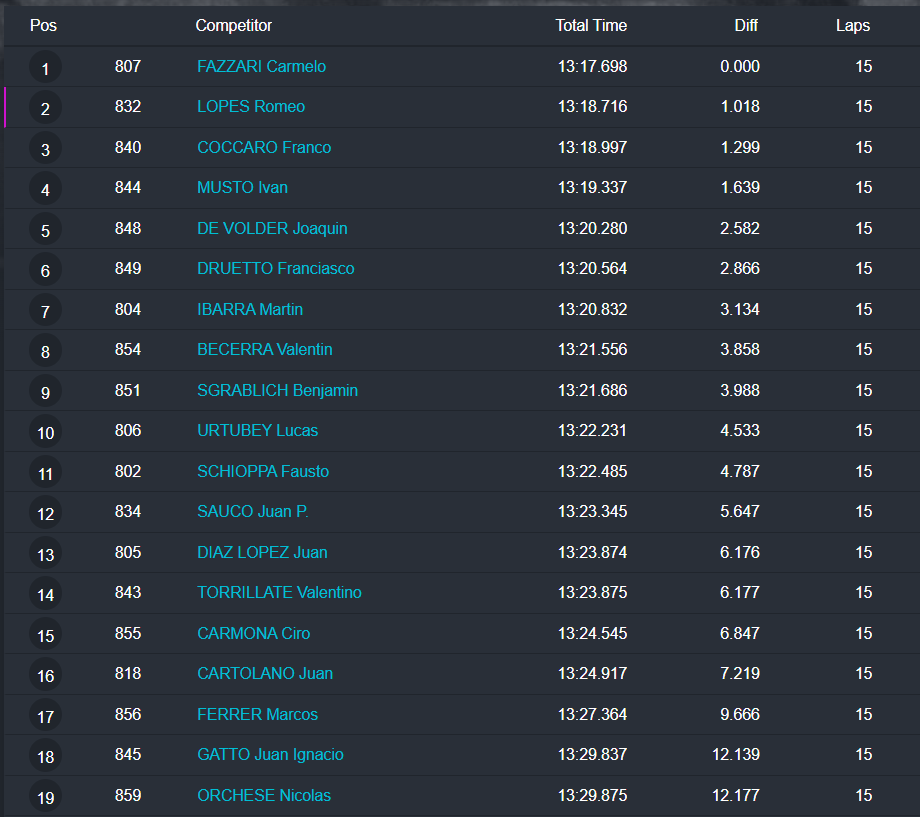The width and height of the screenshot is (920, 817).
Task: Click the position 5 circle badge
Action: (45, 230)
